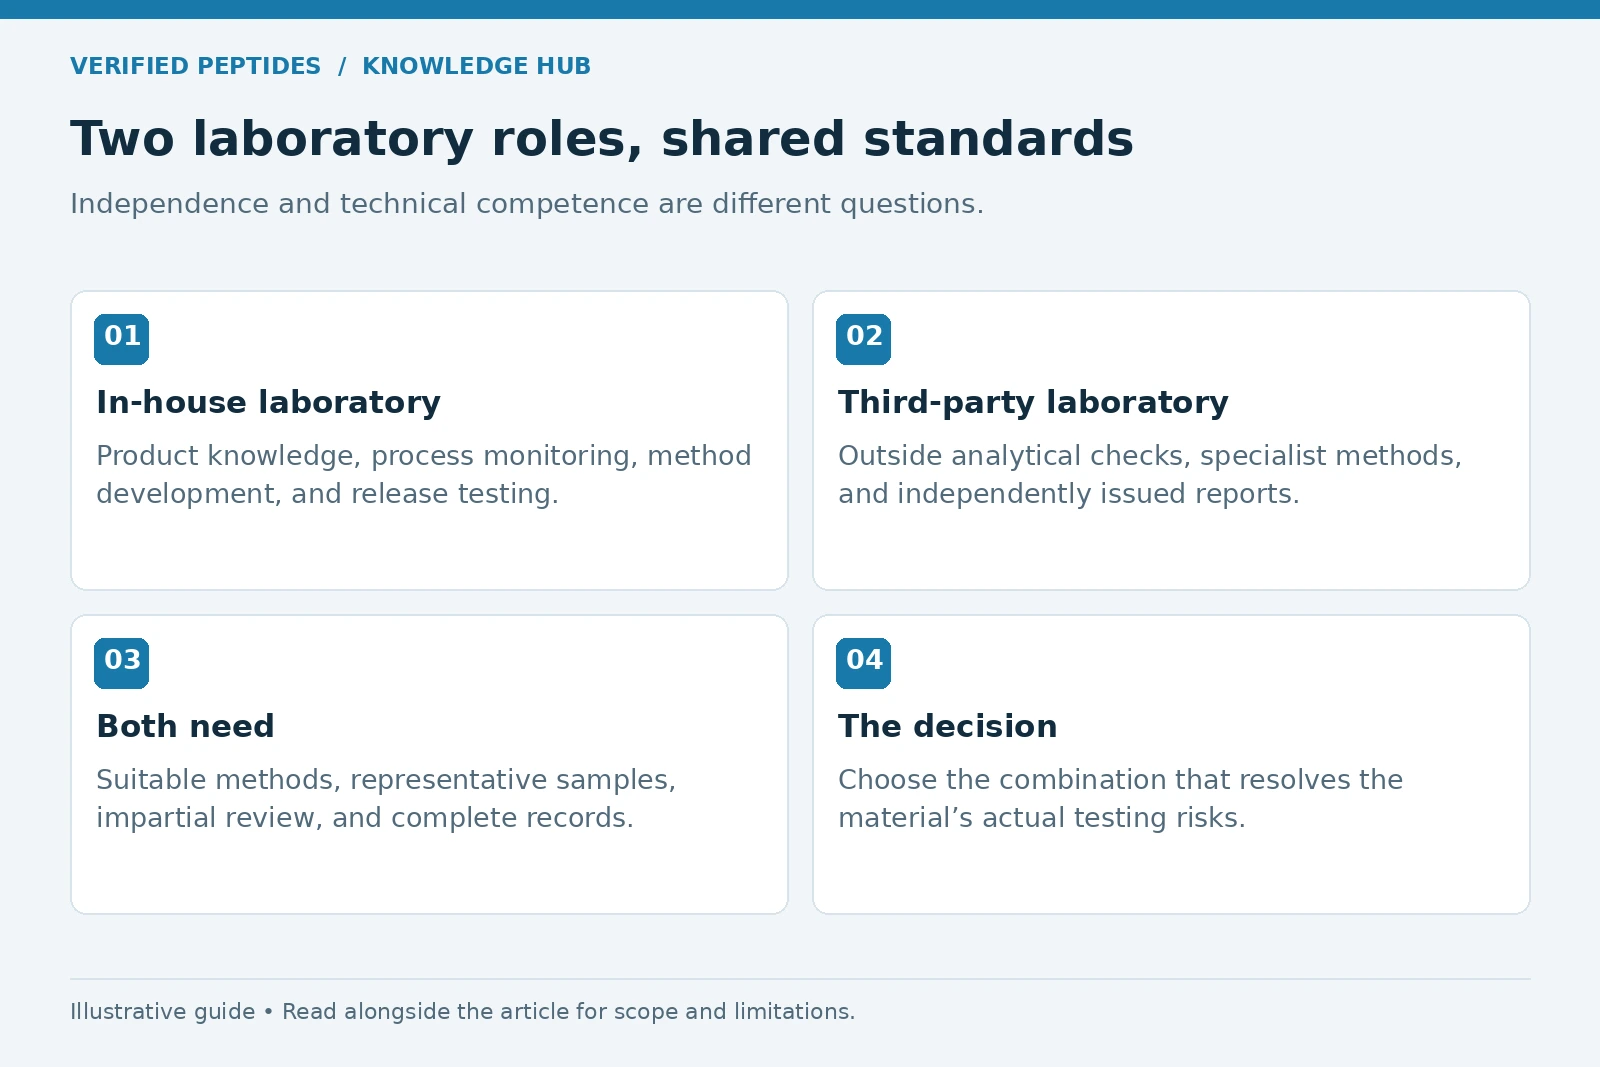This screenshot has height=1067, width=1600.
Task: Click the 'In-house laboratory' card title
Action: click(268, 402)
